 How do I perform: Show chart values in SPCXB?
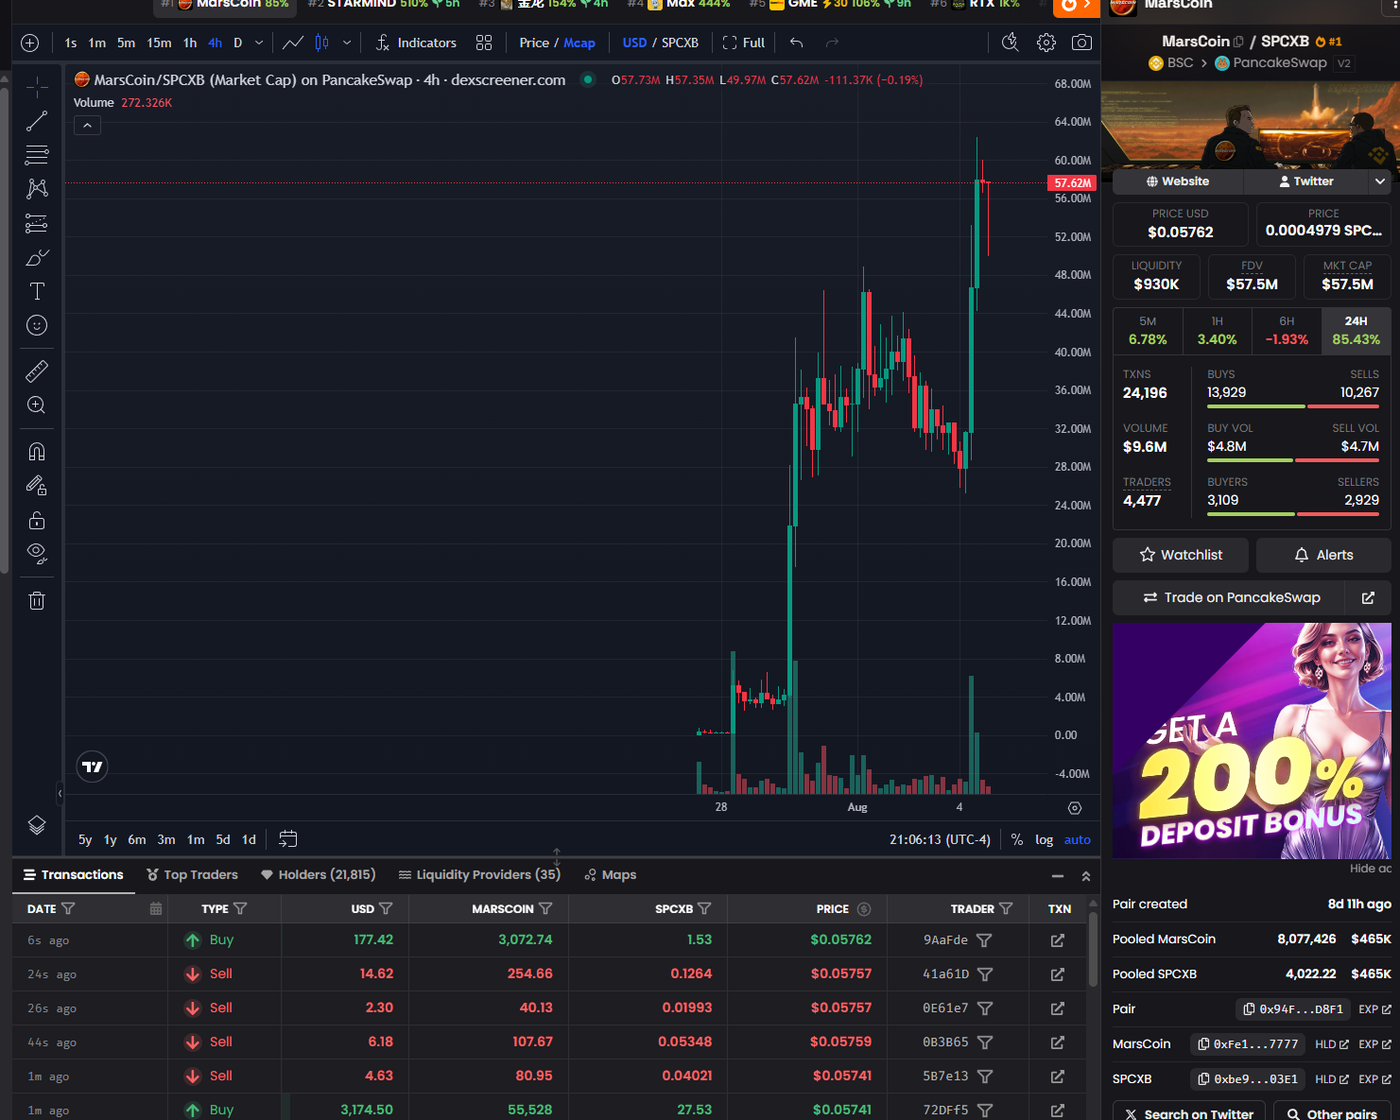tap(680, 43)
